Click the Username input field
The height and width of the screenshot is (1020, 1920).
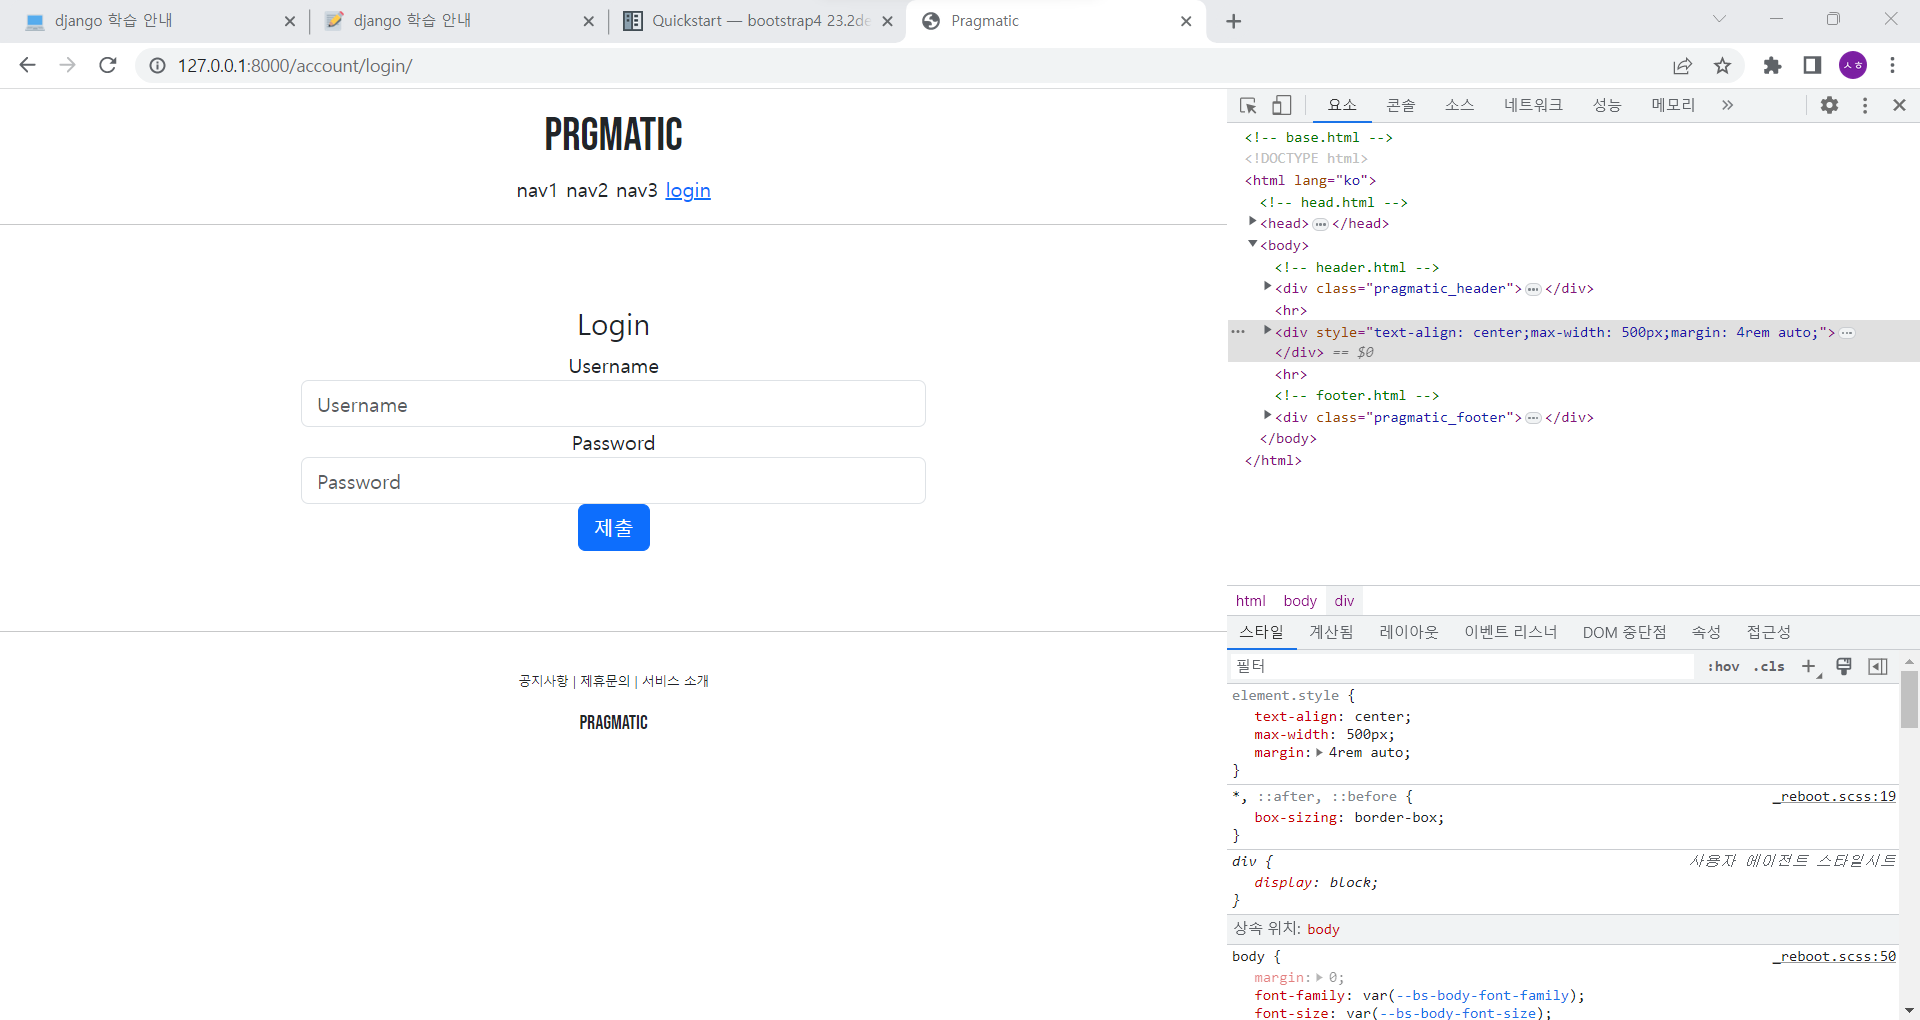613,404
